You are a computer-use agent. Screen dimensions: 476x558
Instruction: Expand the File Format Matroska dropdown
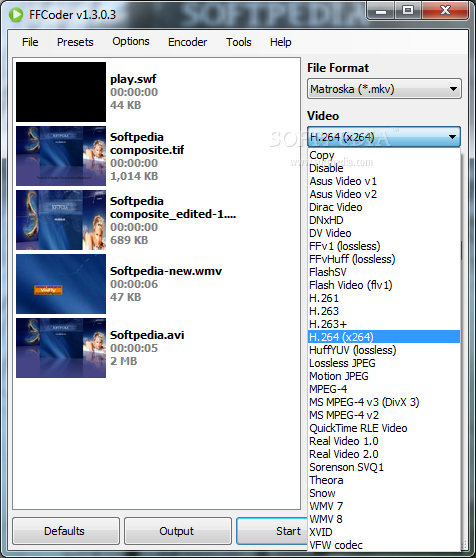click(x=384, y=89)
